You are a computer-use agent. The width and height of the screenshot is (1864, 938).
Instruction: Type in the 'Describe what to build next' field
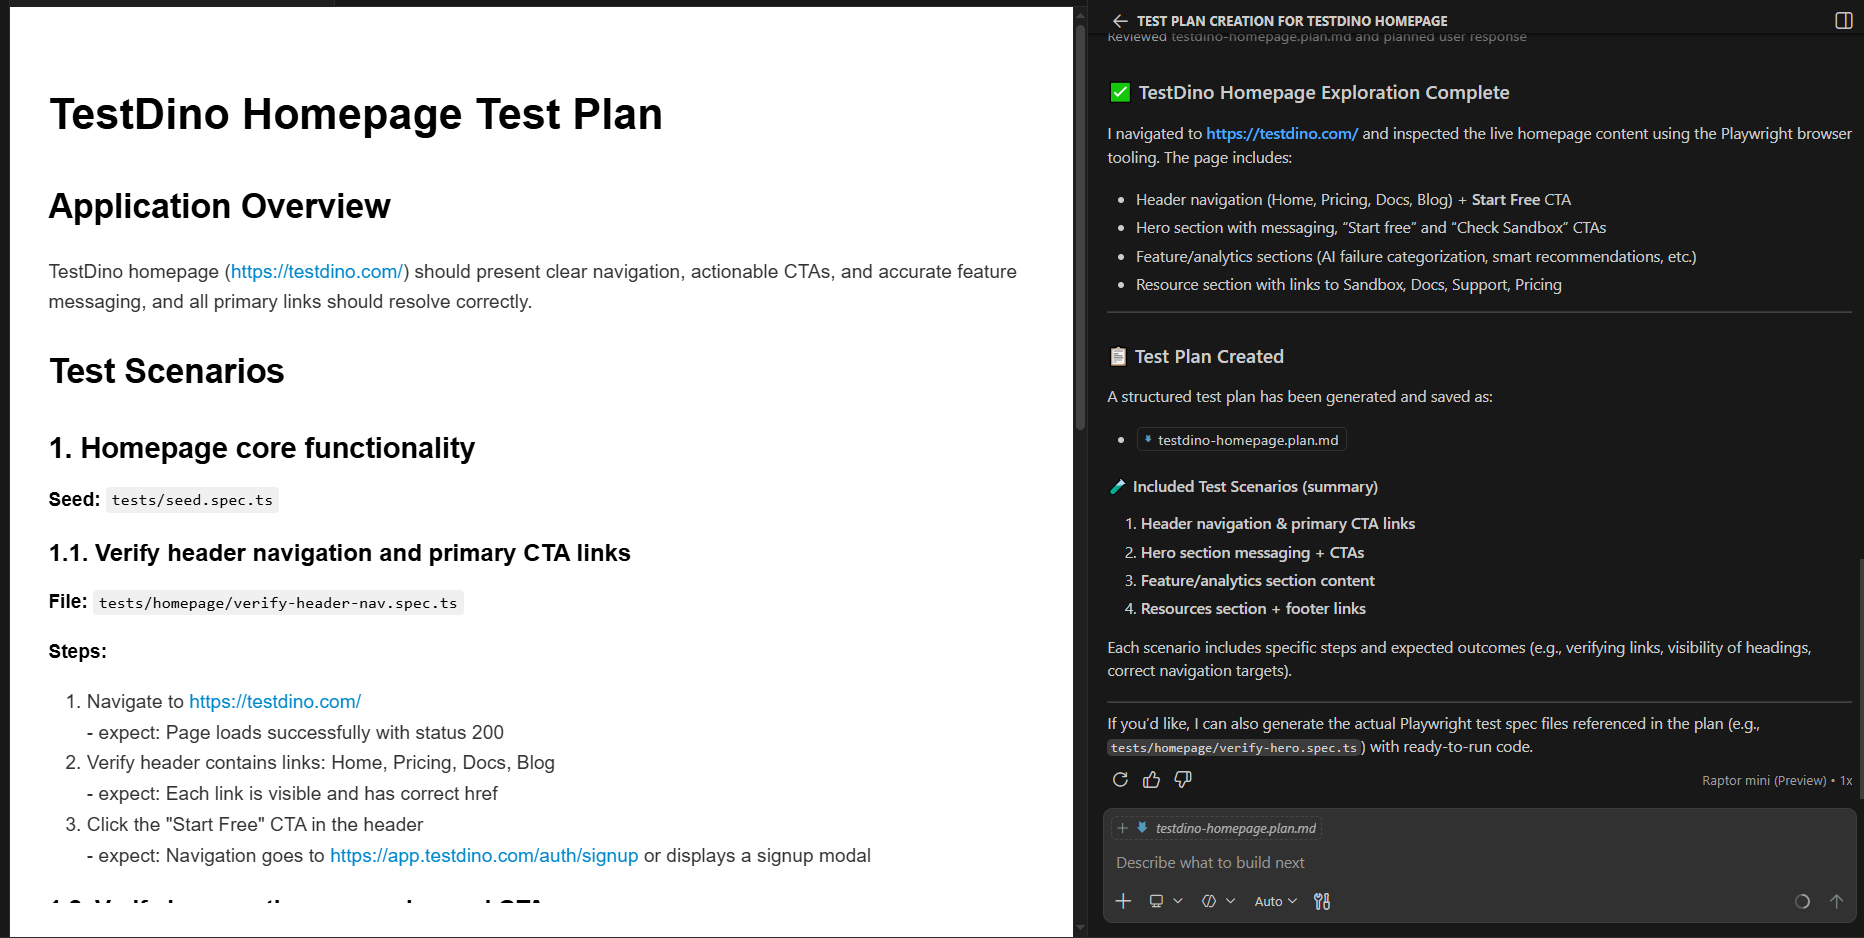point(1450,862)
